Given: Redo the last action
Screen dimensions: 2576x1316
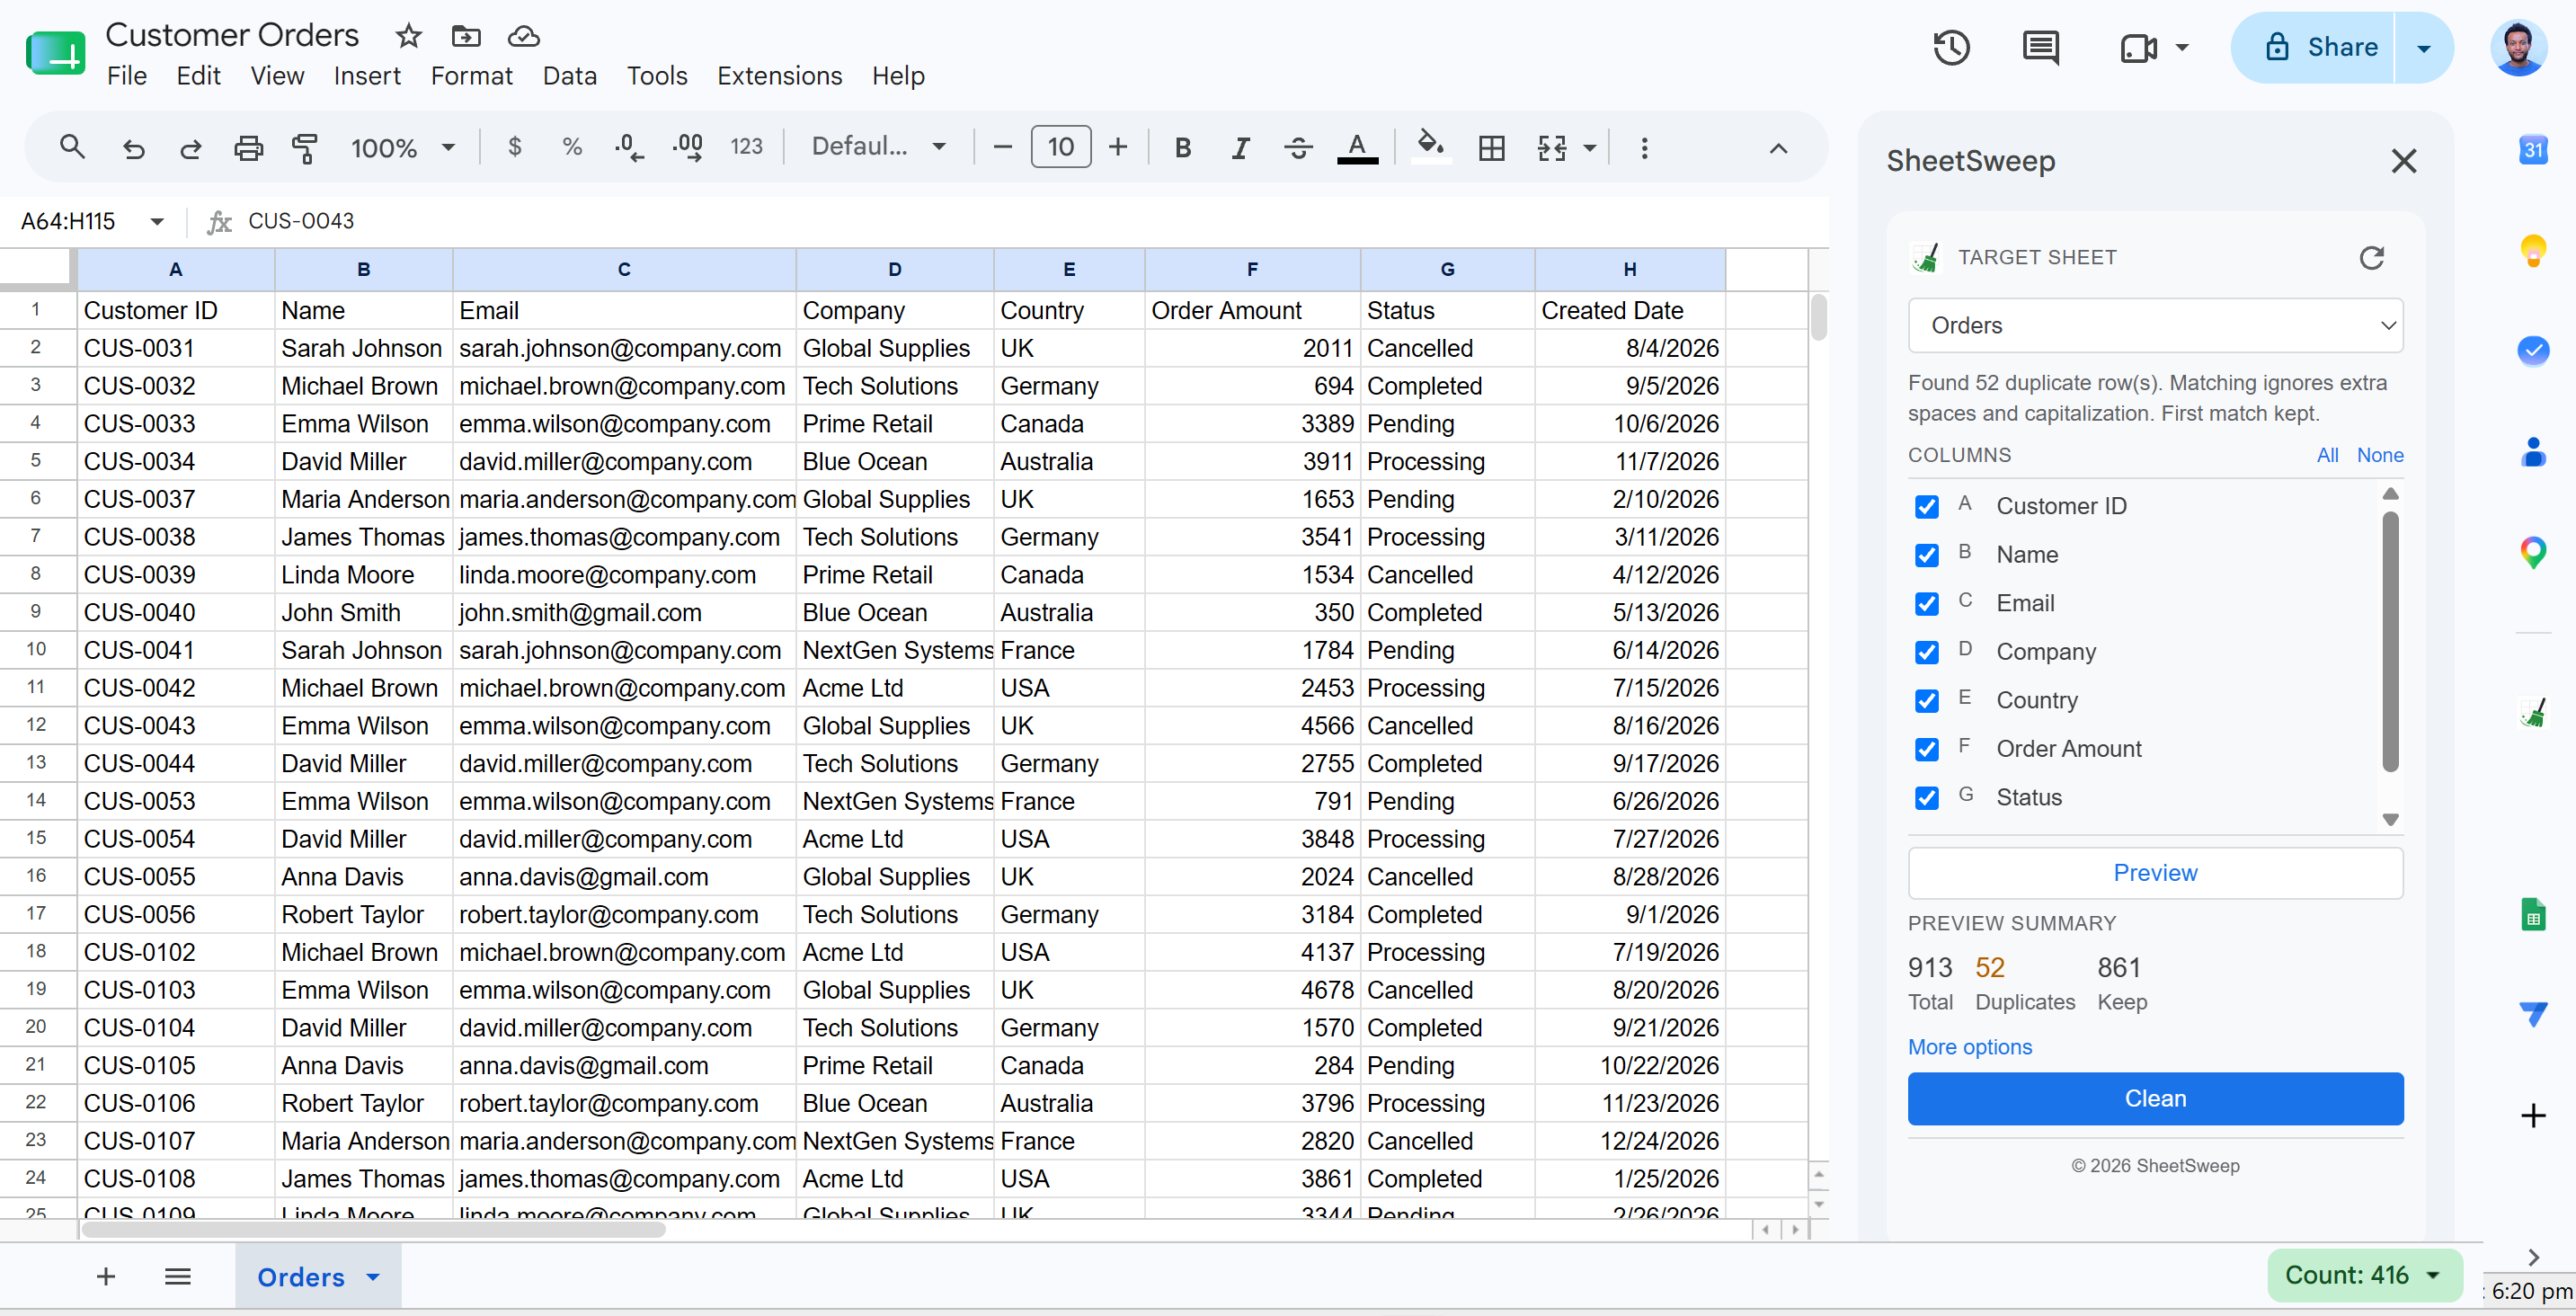Looking at the screenshot, I should pos(190,148).
